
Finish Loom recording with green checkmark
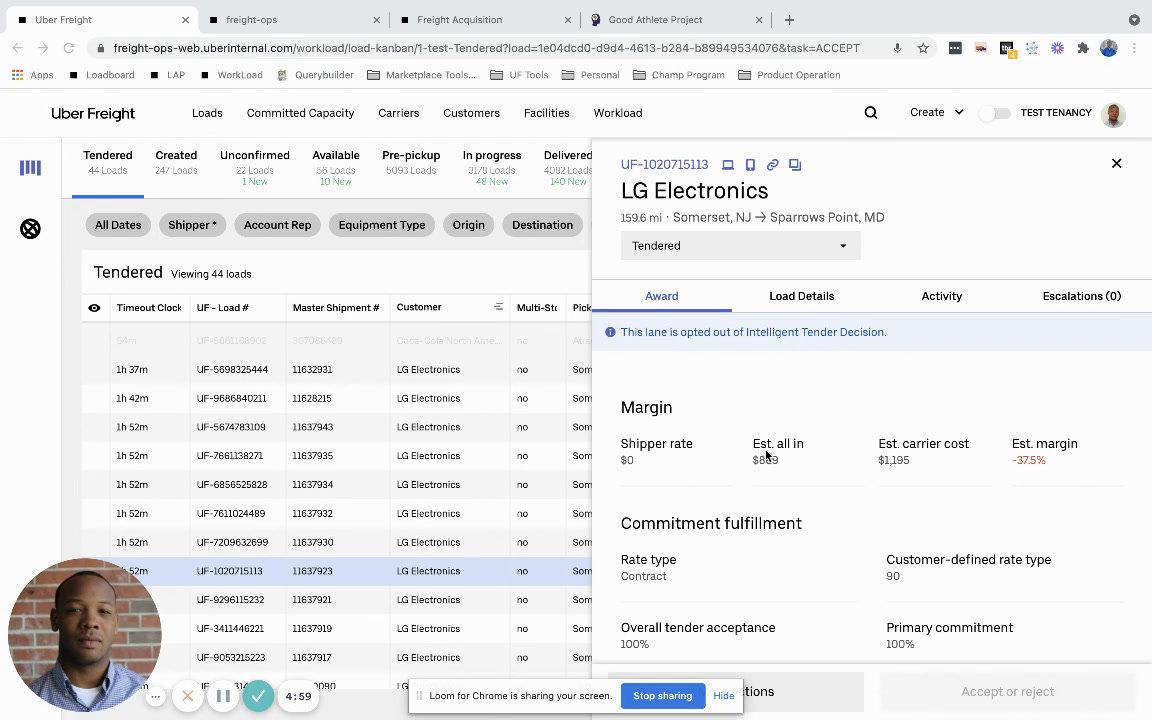[259, 696]
